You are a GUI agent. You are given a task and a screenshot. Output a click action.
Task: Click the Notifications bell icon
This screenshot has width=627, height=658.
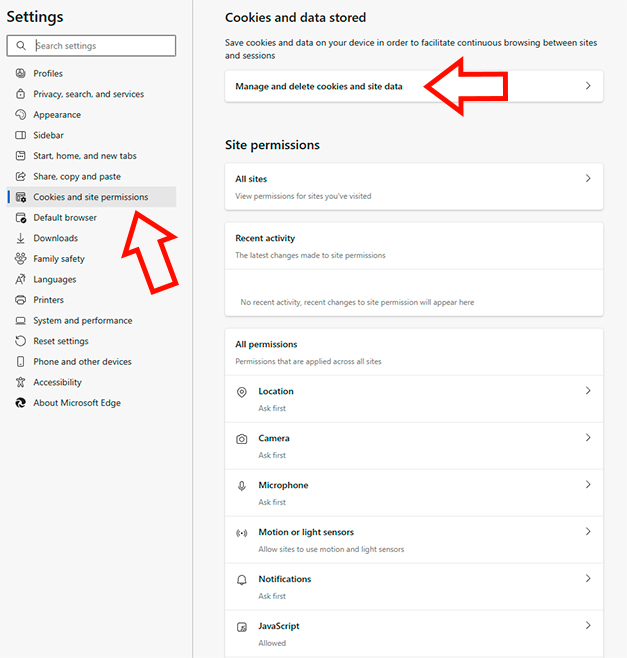click(242, 580)
